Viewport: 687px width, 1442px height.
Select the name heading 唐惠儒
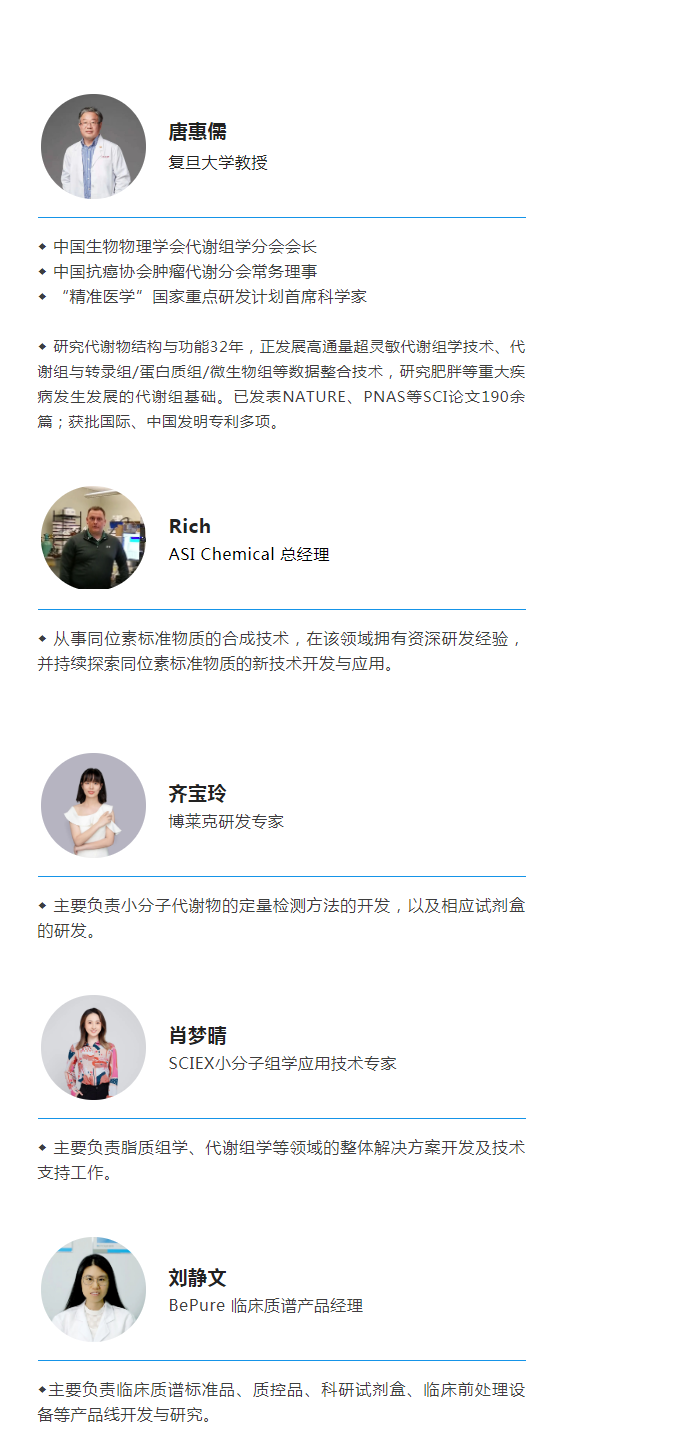[198, 132]
